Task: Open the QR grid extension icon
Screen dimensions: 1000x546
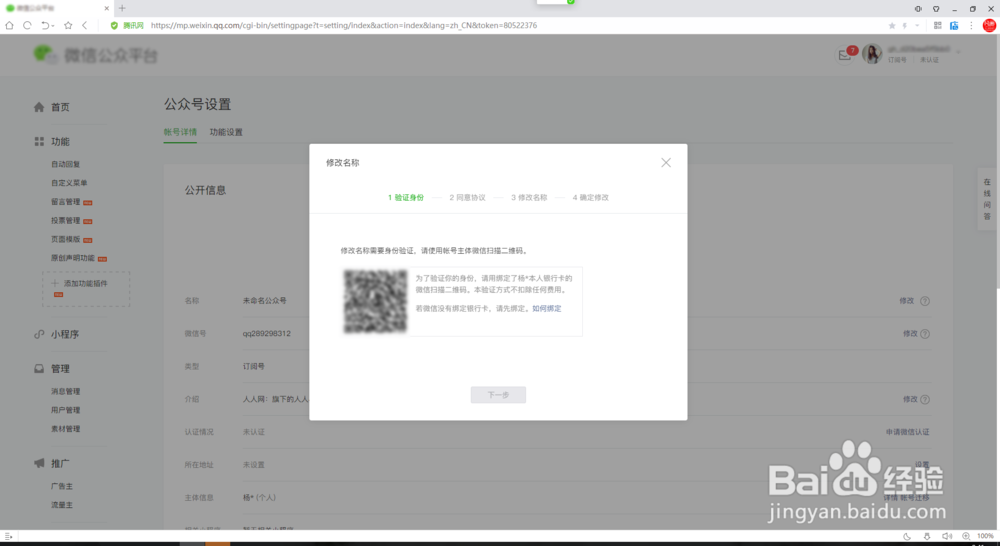Action: (x=938, y=26)
